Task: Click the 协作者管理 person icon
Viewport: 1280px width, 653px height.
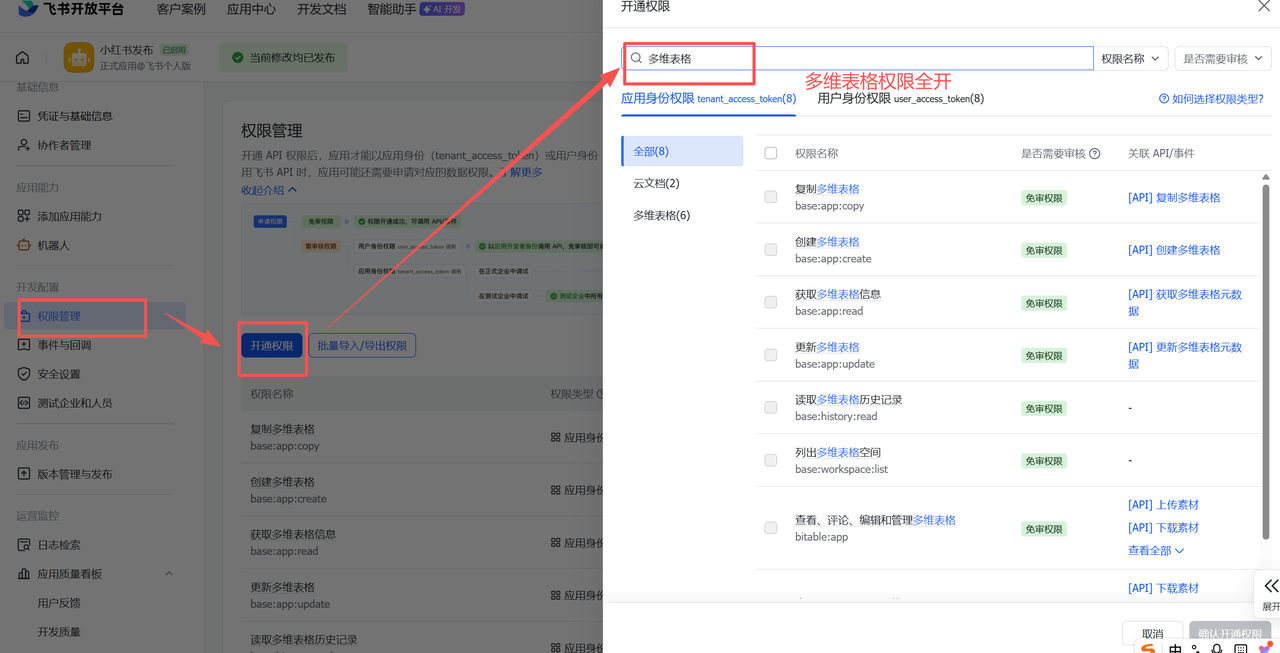Action: (x=24, y=145)
